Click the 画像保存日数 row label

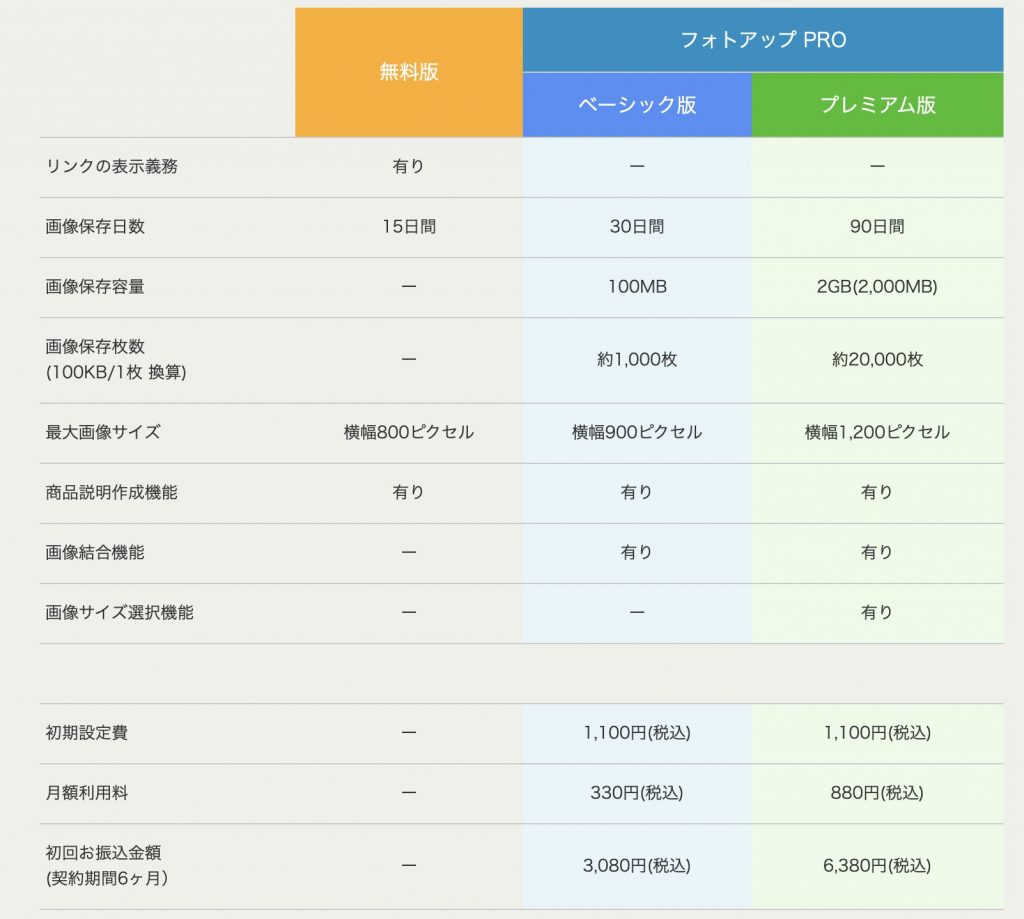click(x=95, y=227)
